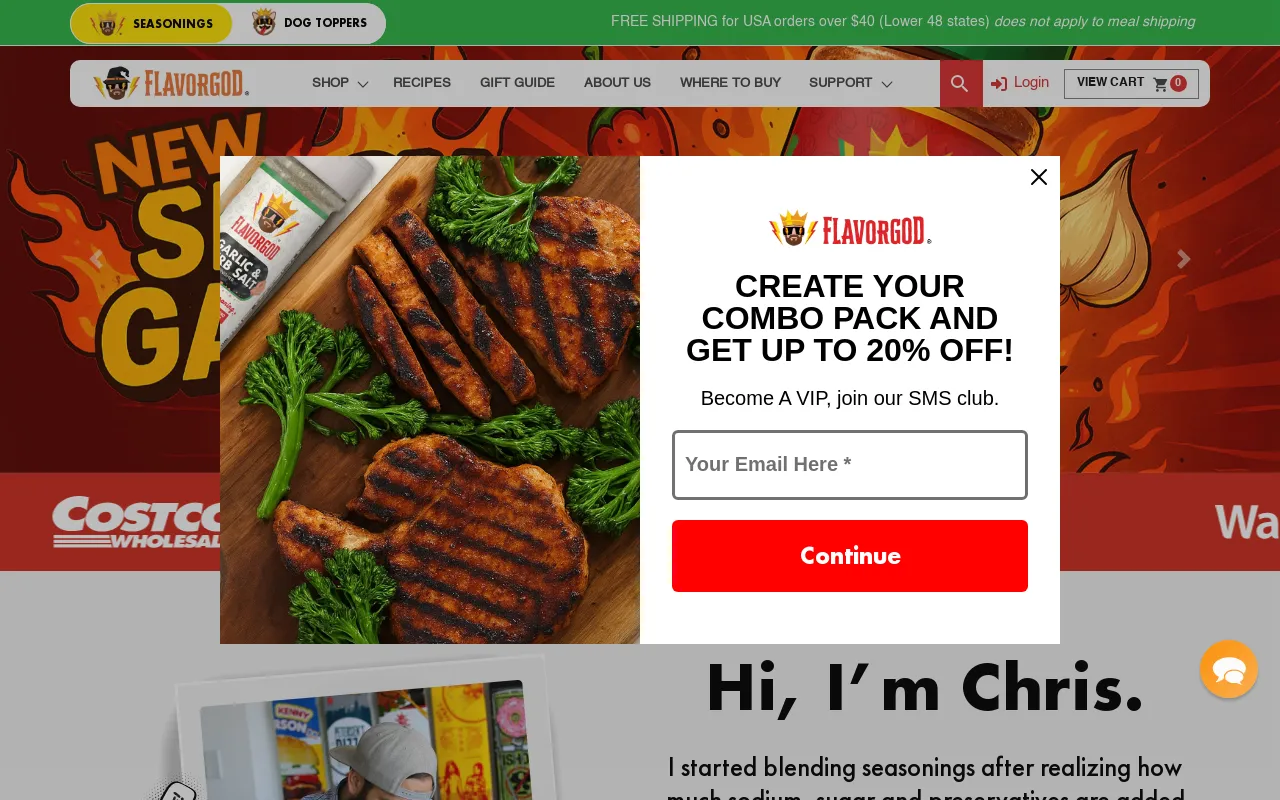Click the search magnifier icon
The image size is (1280, 800).
(960, 84)
